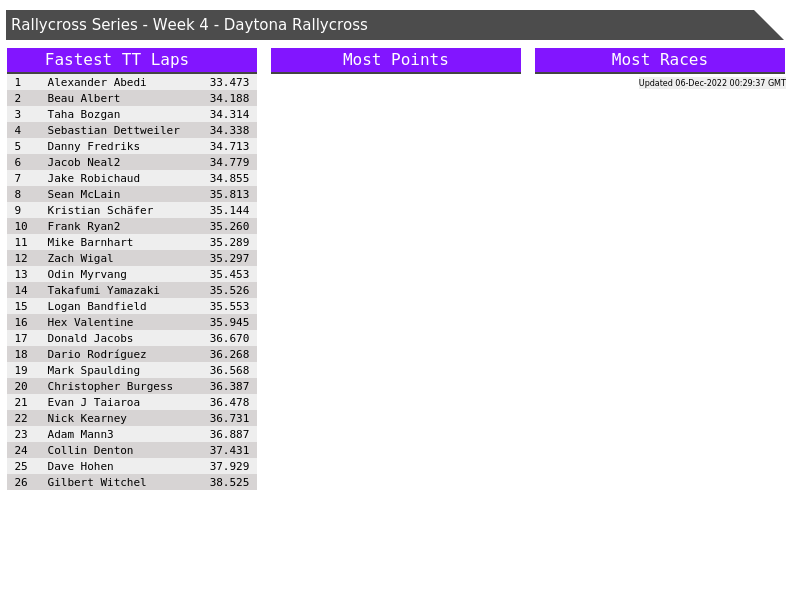800x600 pixels.
Task: Choose Sebastian Dettweiler entry
Action: [113, 130]
